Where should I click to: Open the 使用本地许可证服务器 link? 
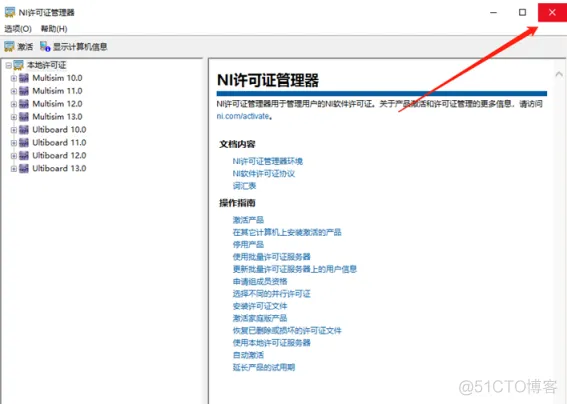click(271, 343)
